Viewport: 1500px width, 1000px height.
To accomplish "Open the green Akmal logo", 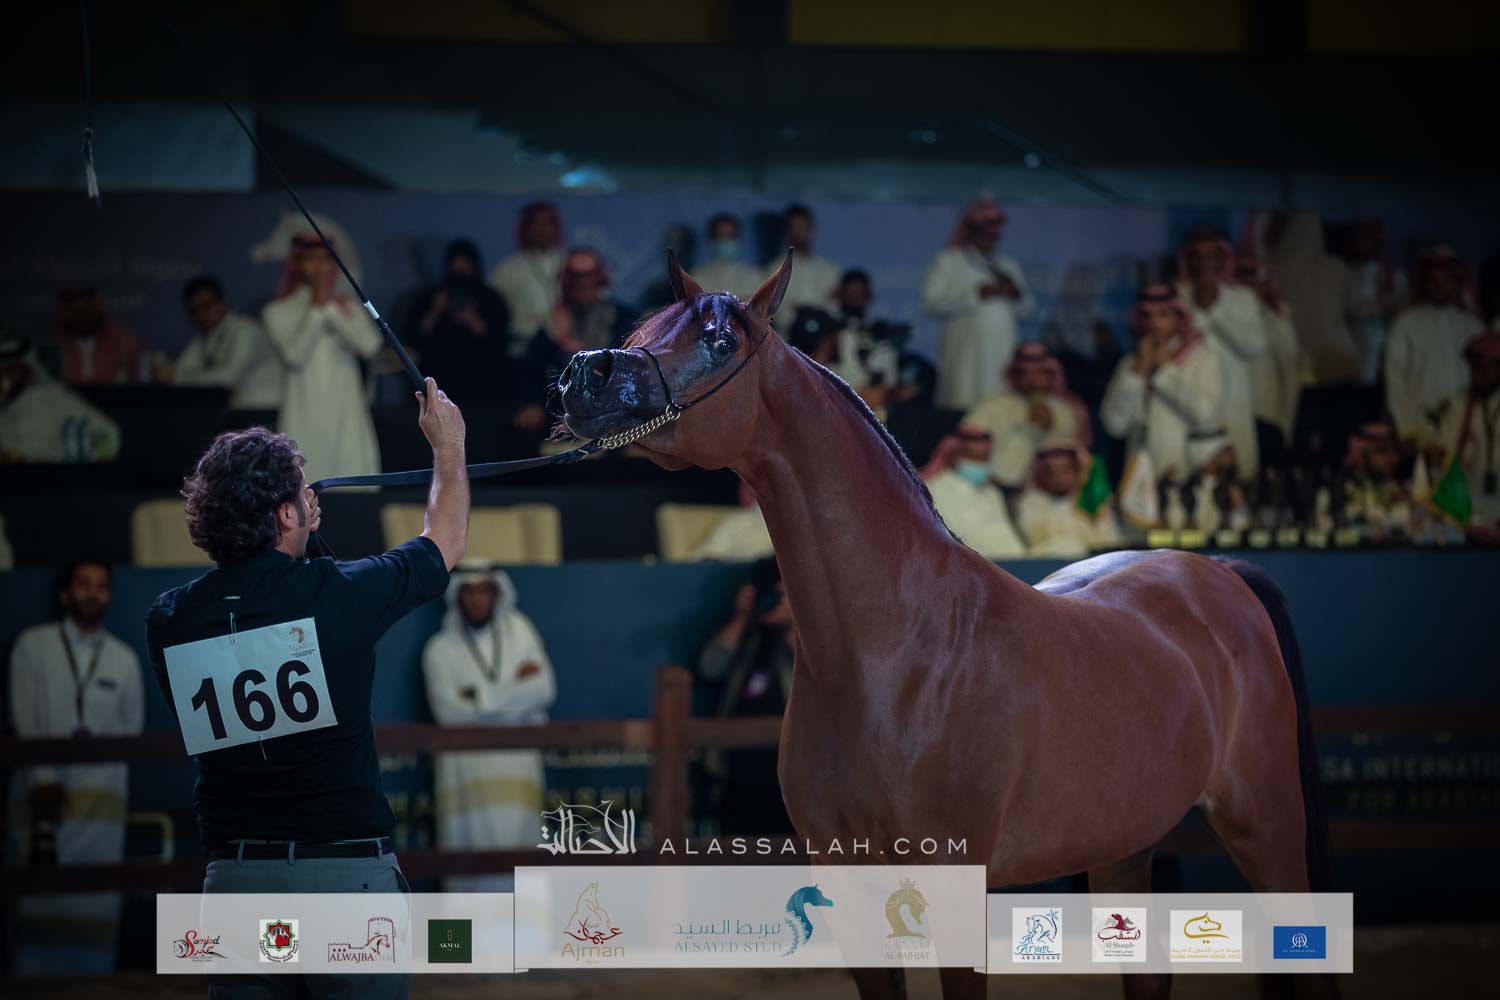I will coord(449,941).
